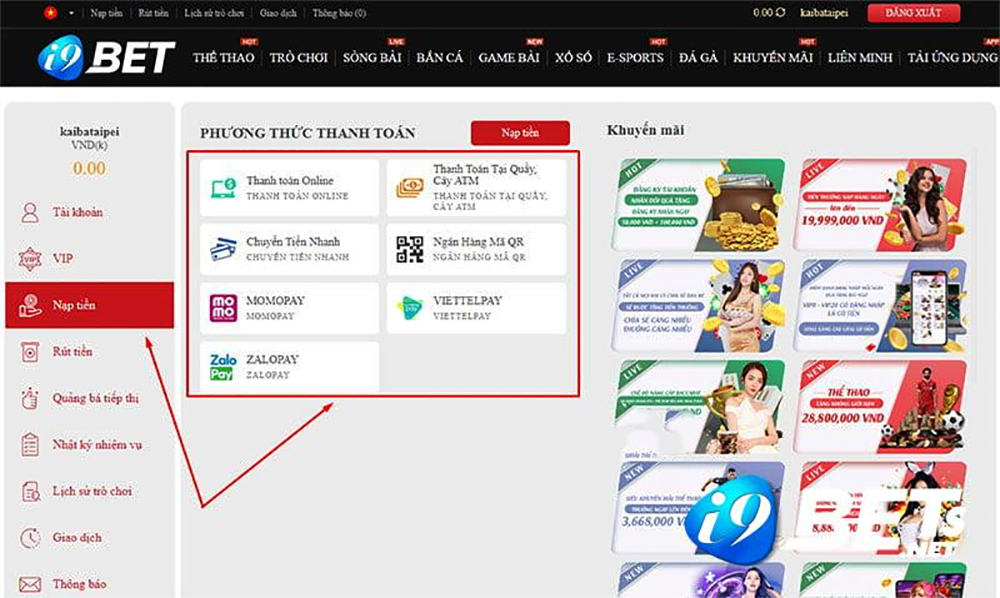Click the ATM cash icon for Thanh Toán Tại Quầy
The height and width of the screenshot is (598, 1000).
[x=409, y=188]
